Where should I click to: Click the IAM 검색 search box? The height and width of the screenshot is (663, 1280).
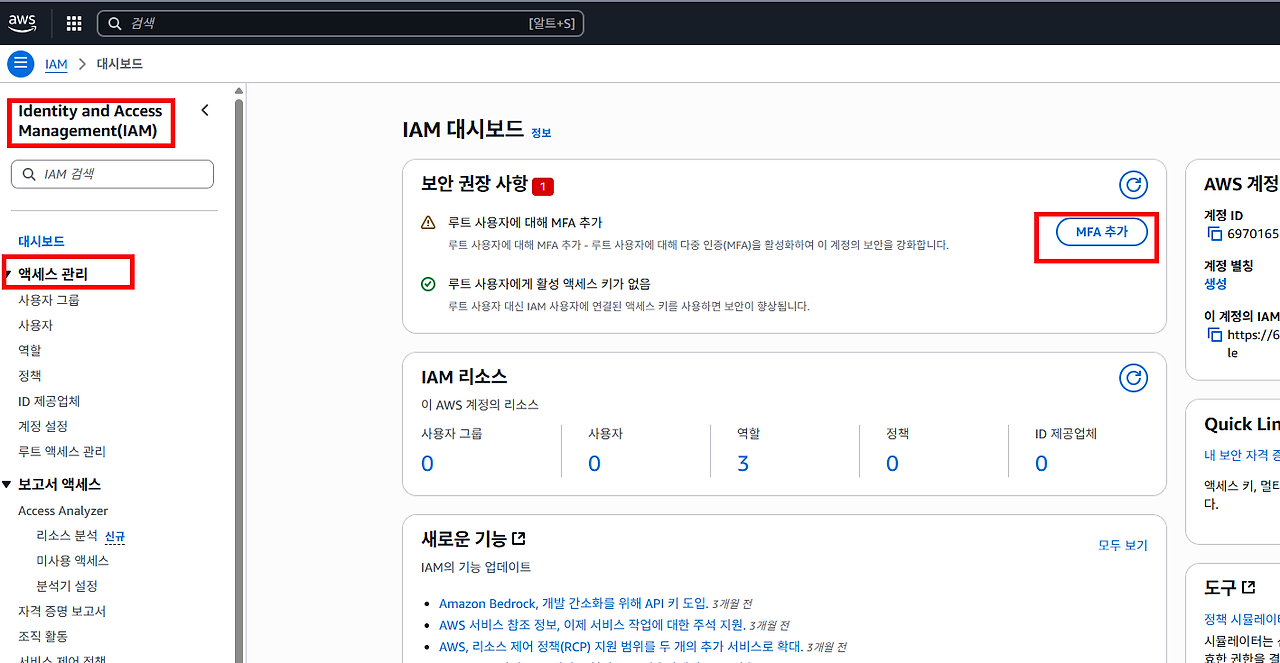112,174
